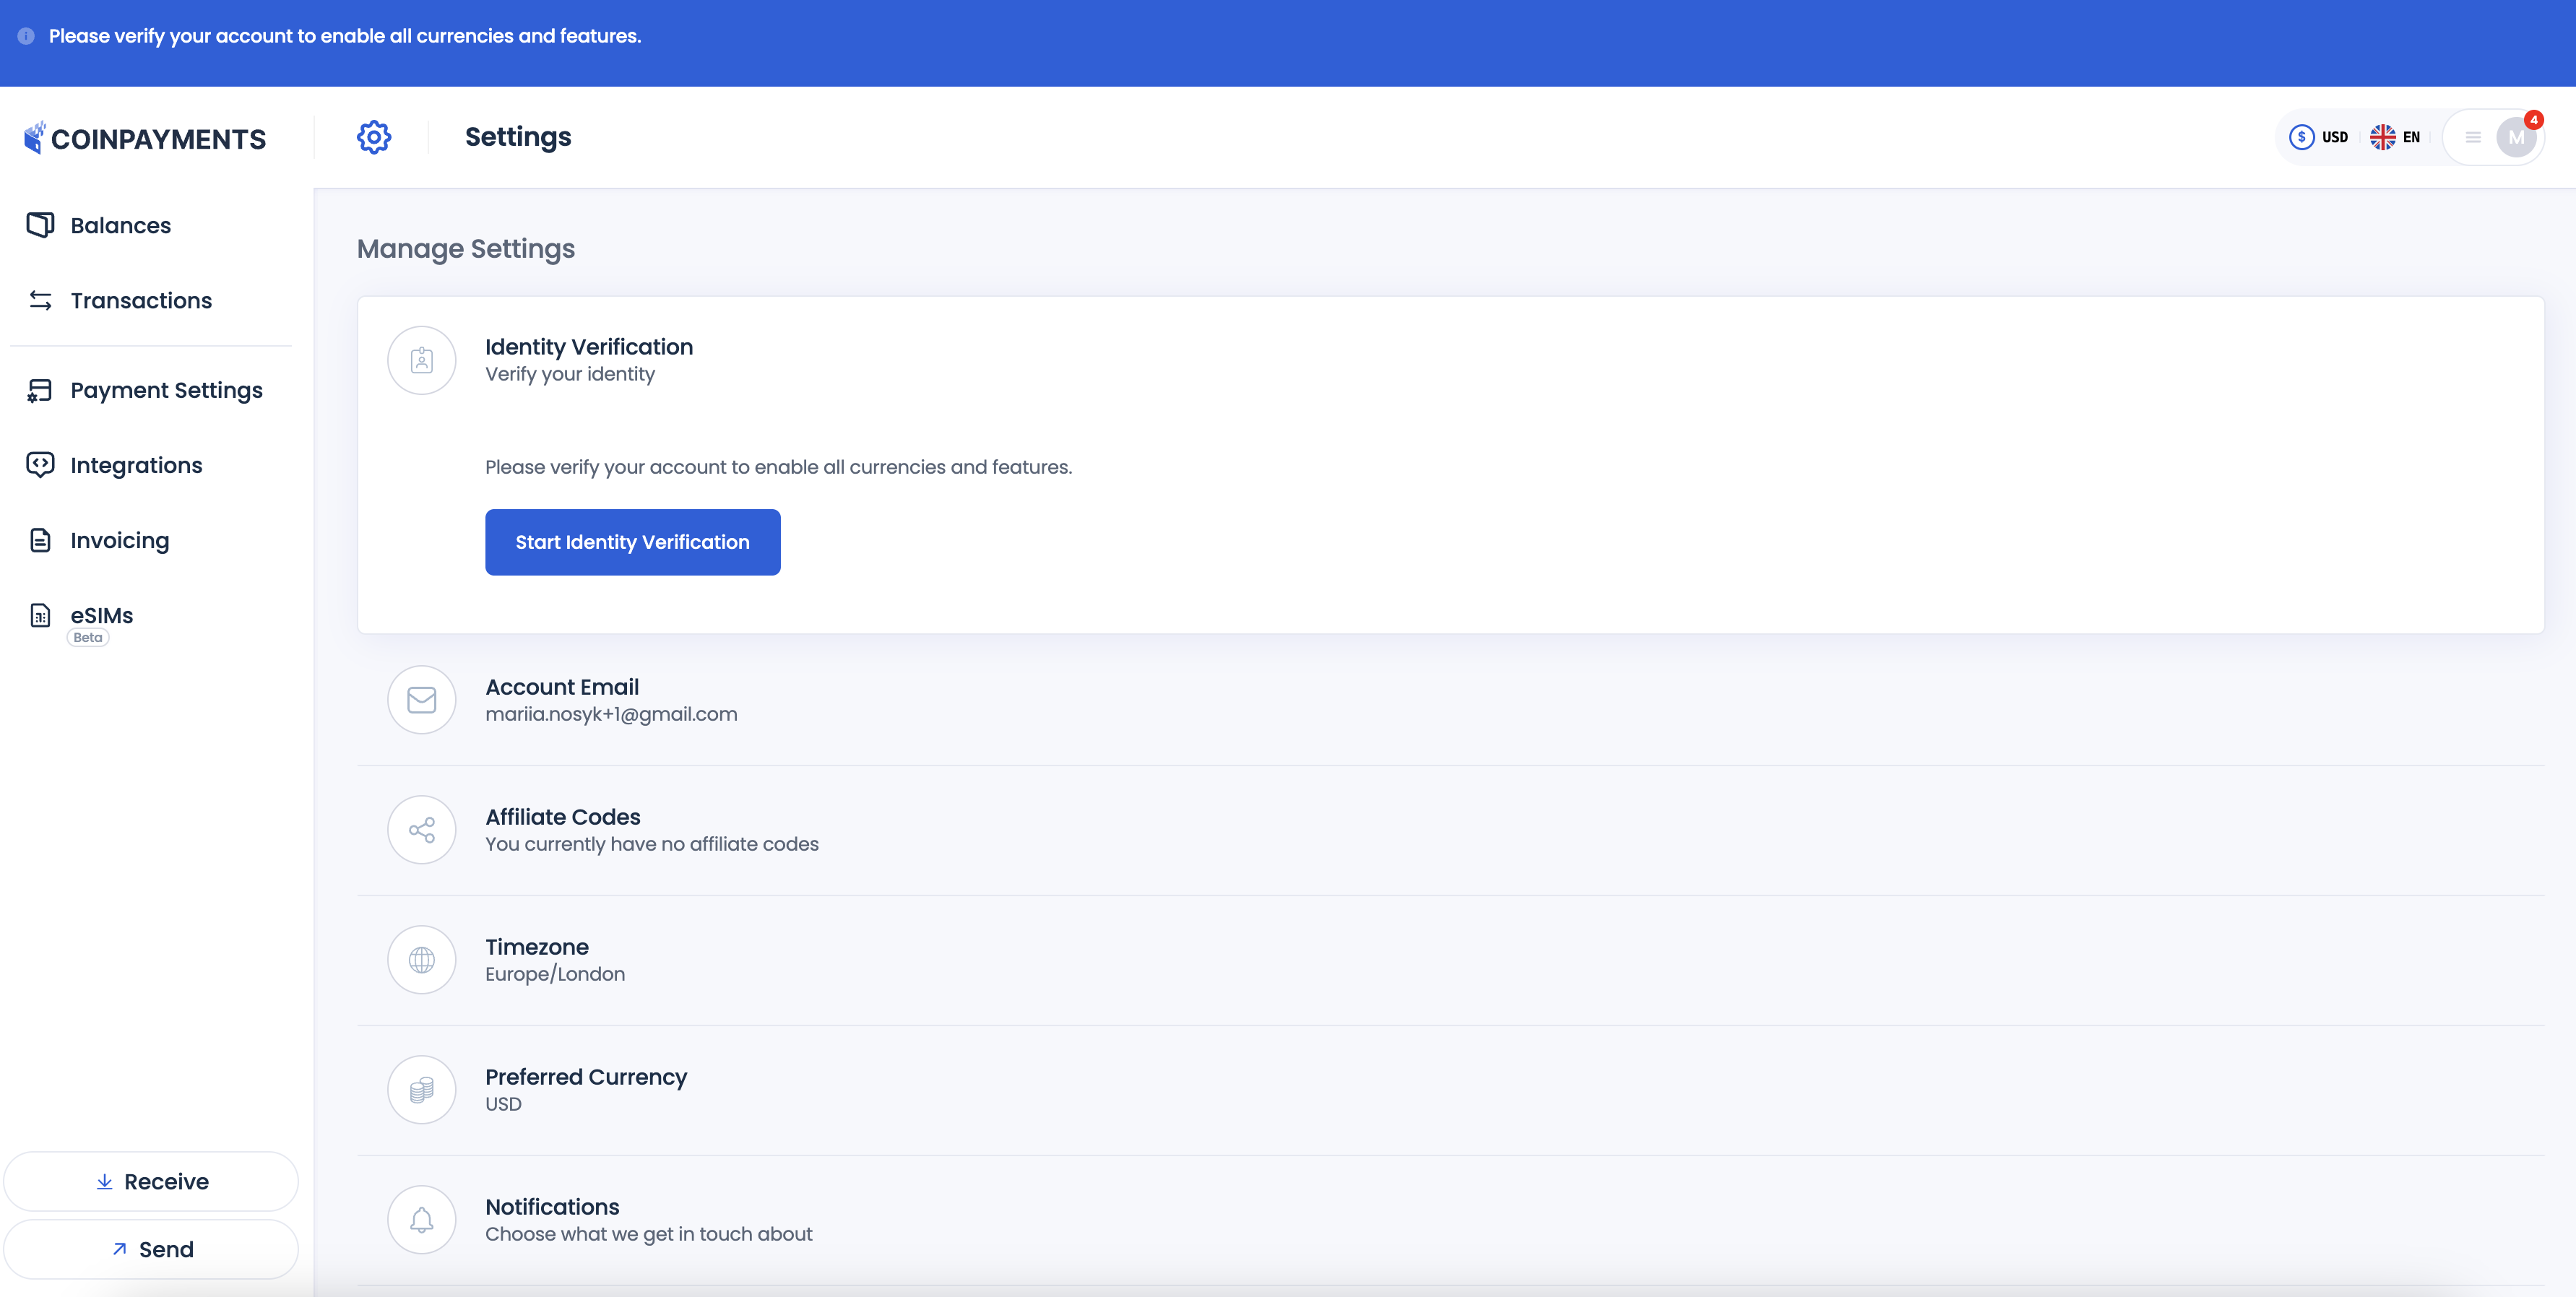This screenshot has width=2576, height=1297.
Task: Click the Settings gear icon in header
Action: coord(373,137)
